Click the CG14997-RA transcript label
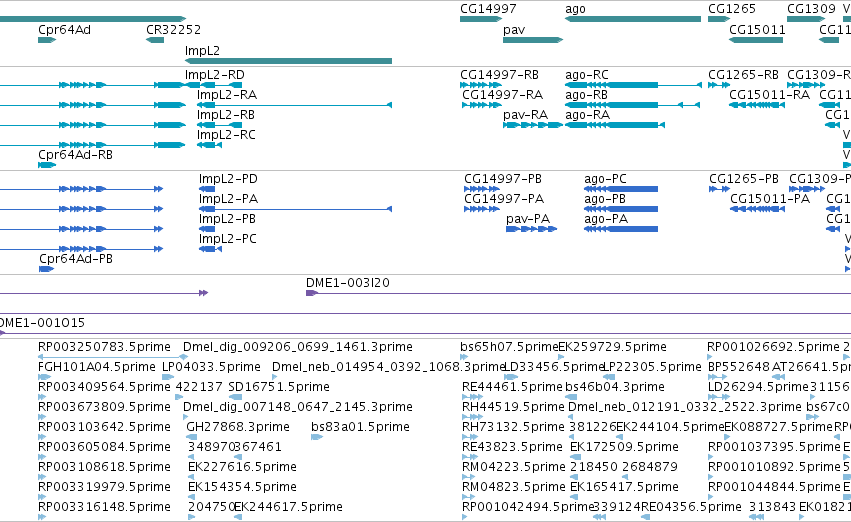Image resolution: width=851 pixels, height=522 pixels. coord(503,95)
